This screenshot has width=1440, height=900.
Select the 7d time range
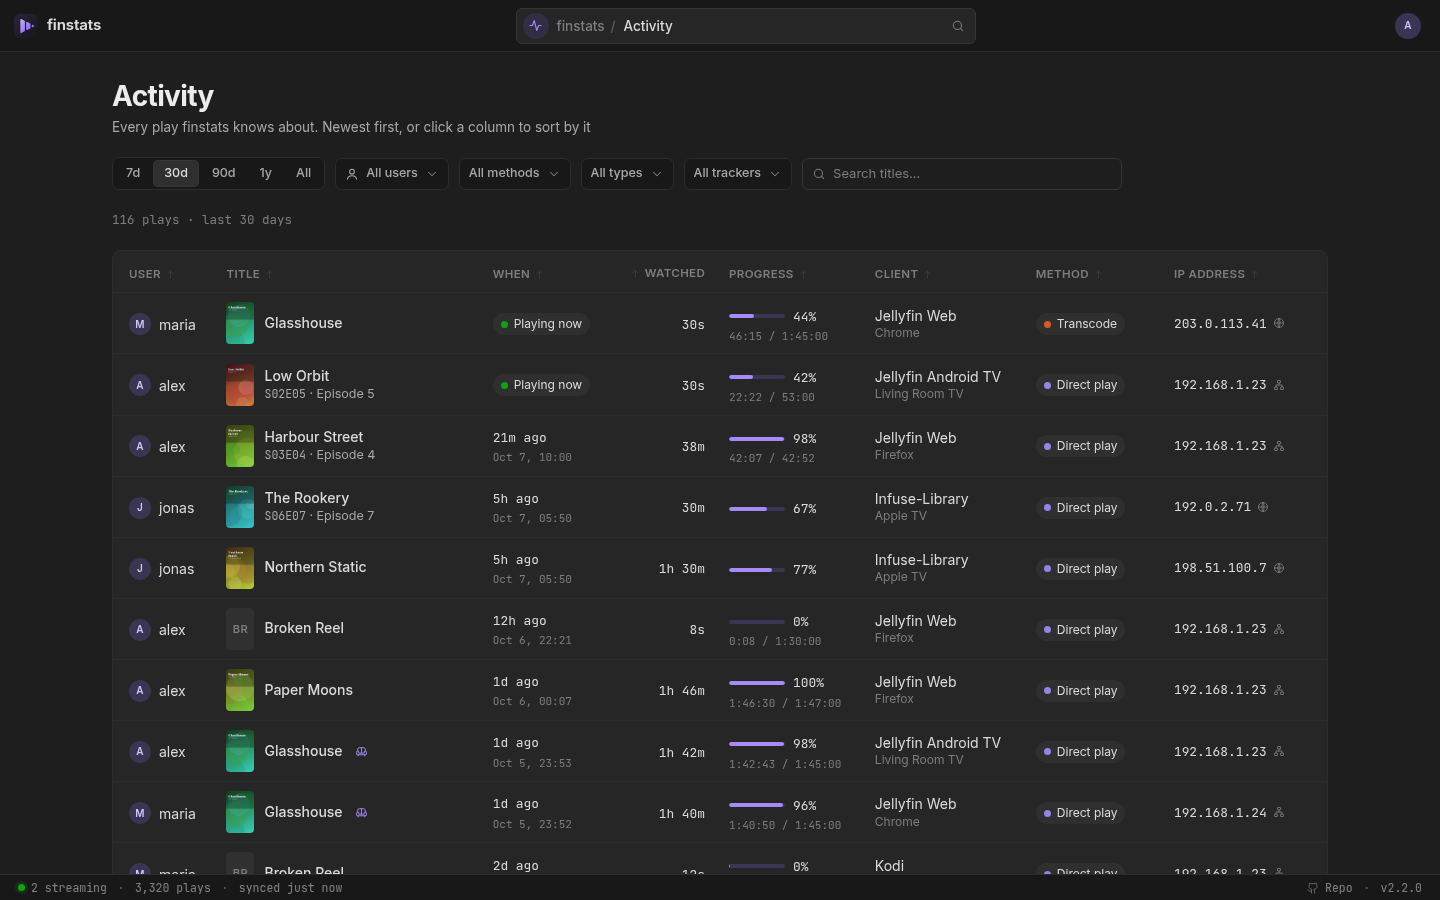(x=133, y=173)
